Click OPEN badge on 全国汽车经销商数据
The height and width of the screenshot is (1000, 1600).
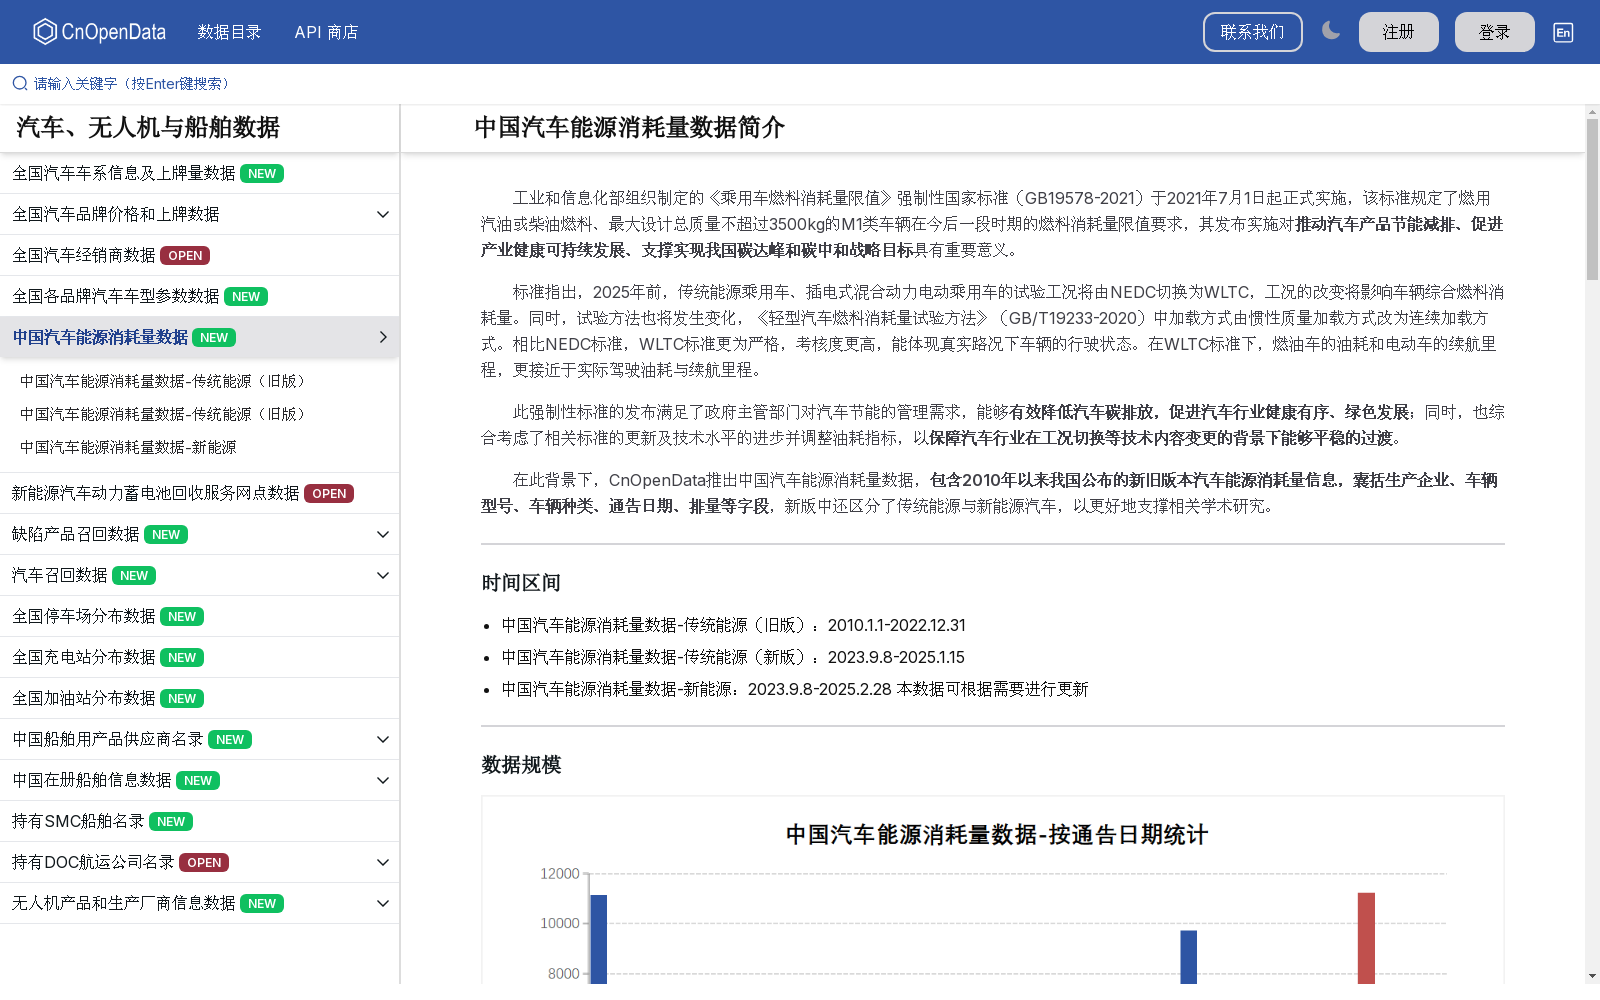(x=185, y=255)
